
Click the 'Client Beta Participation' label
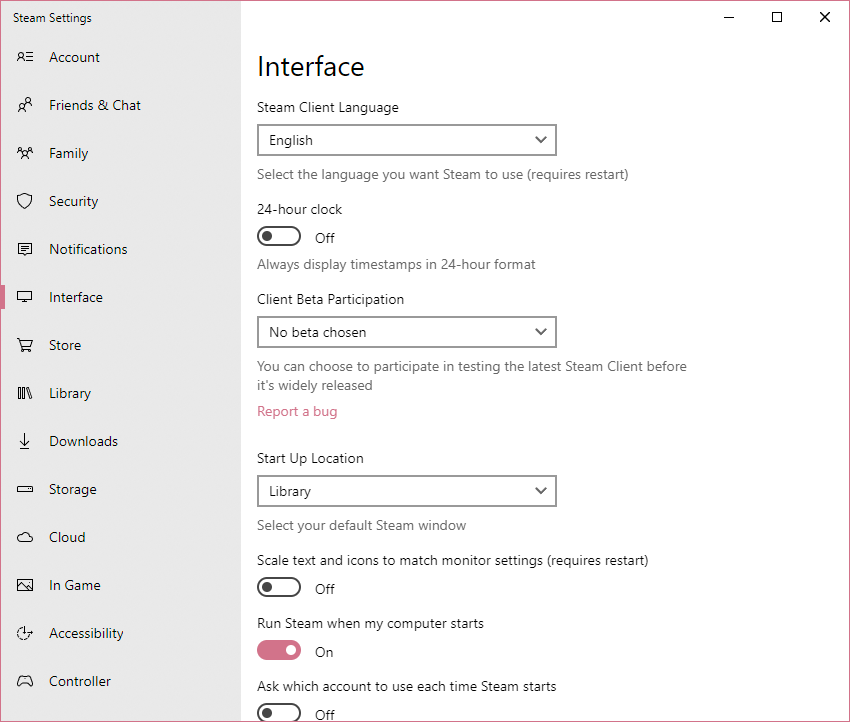tap(331, 299)
